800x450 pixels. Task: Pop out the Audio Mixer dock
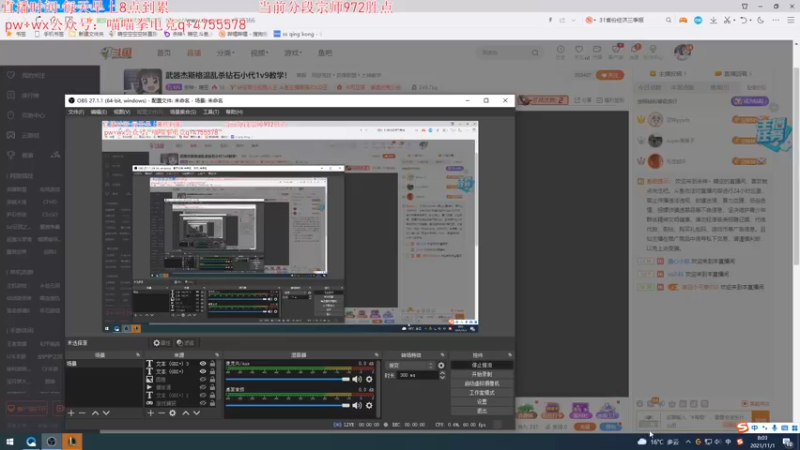(x=377, y=355)
